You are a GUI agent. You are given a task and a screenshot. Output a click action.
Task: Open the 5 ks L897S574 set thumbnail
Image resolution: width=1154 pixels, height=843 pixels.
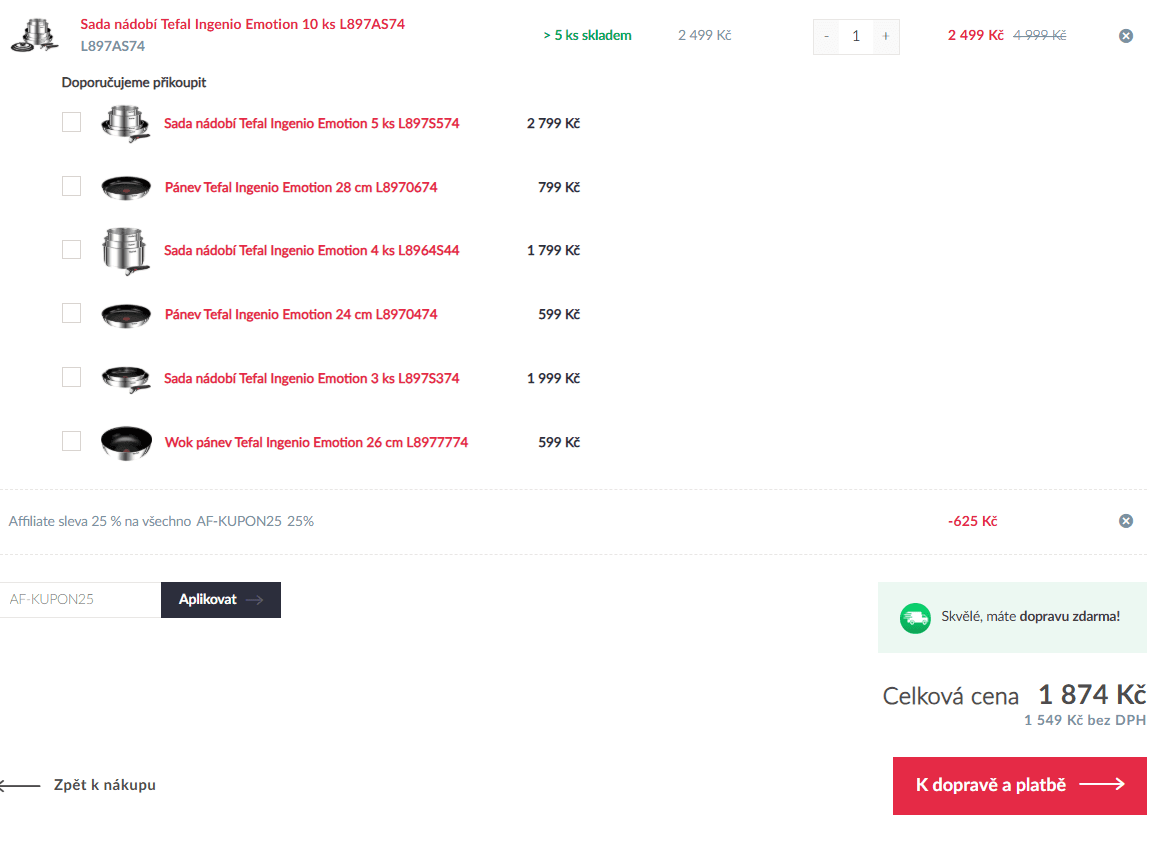pyautogui.click(x=126, y=123)
